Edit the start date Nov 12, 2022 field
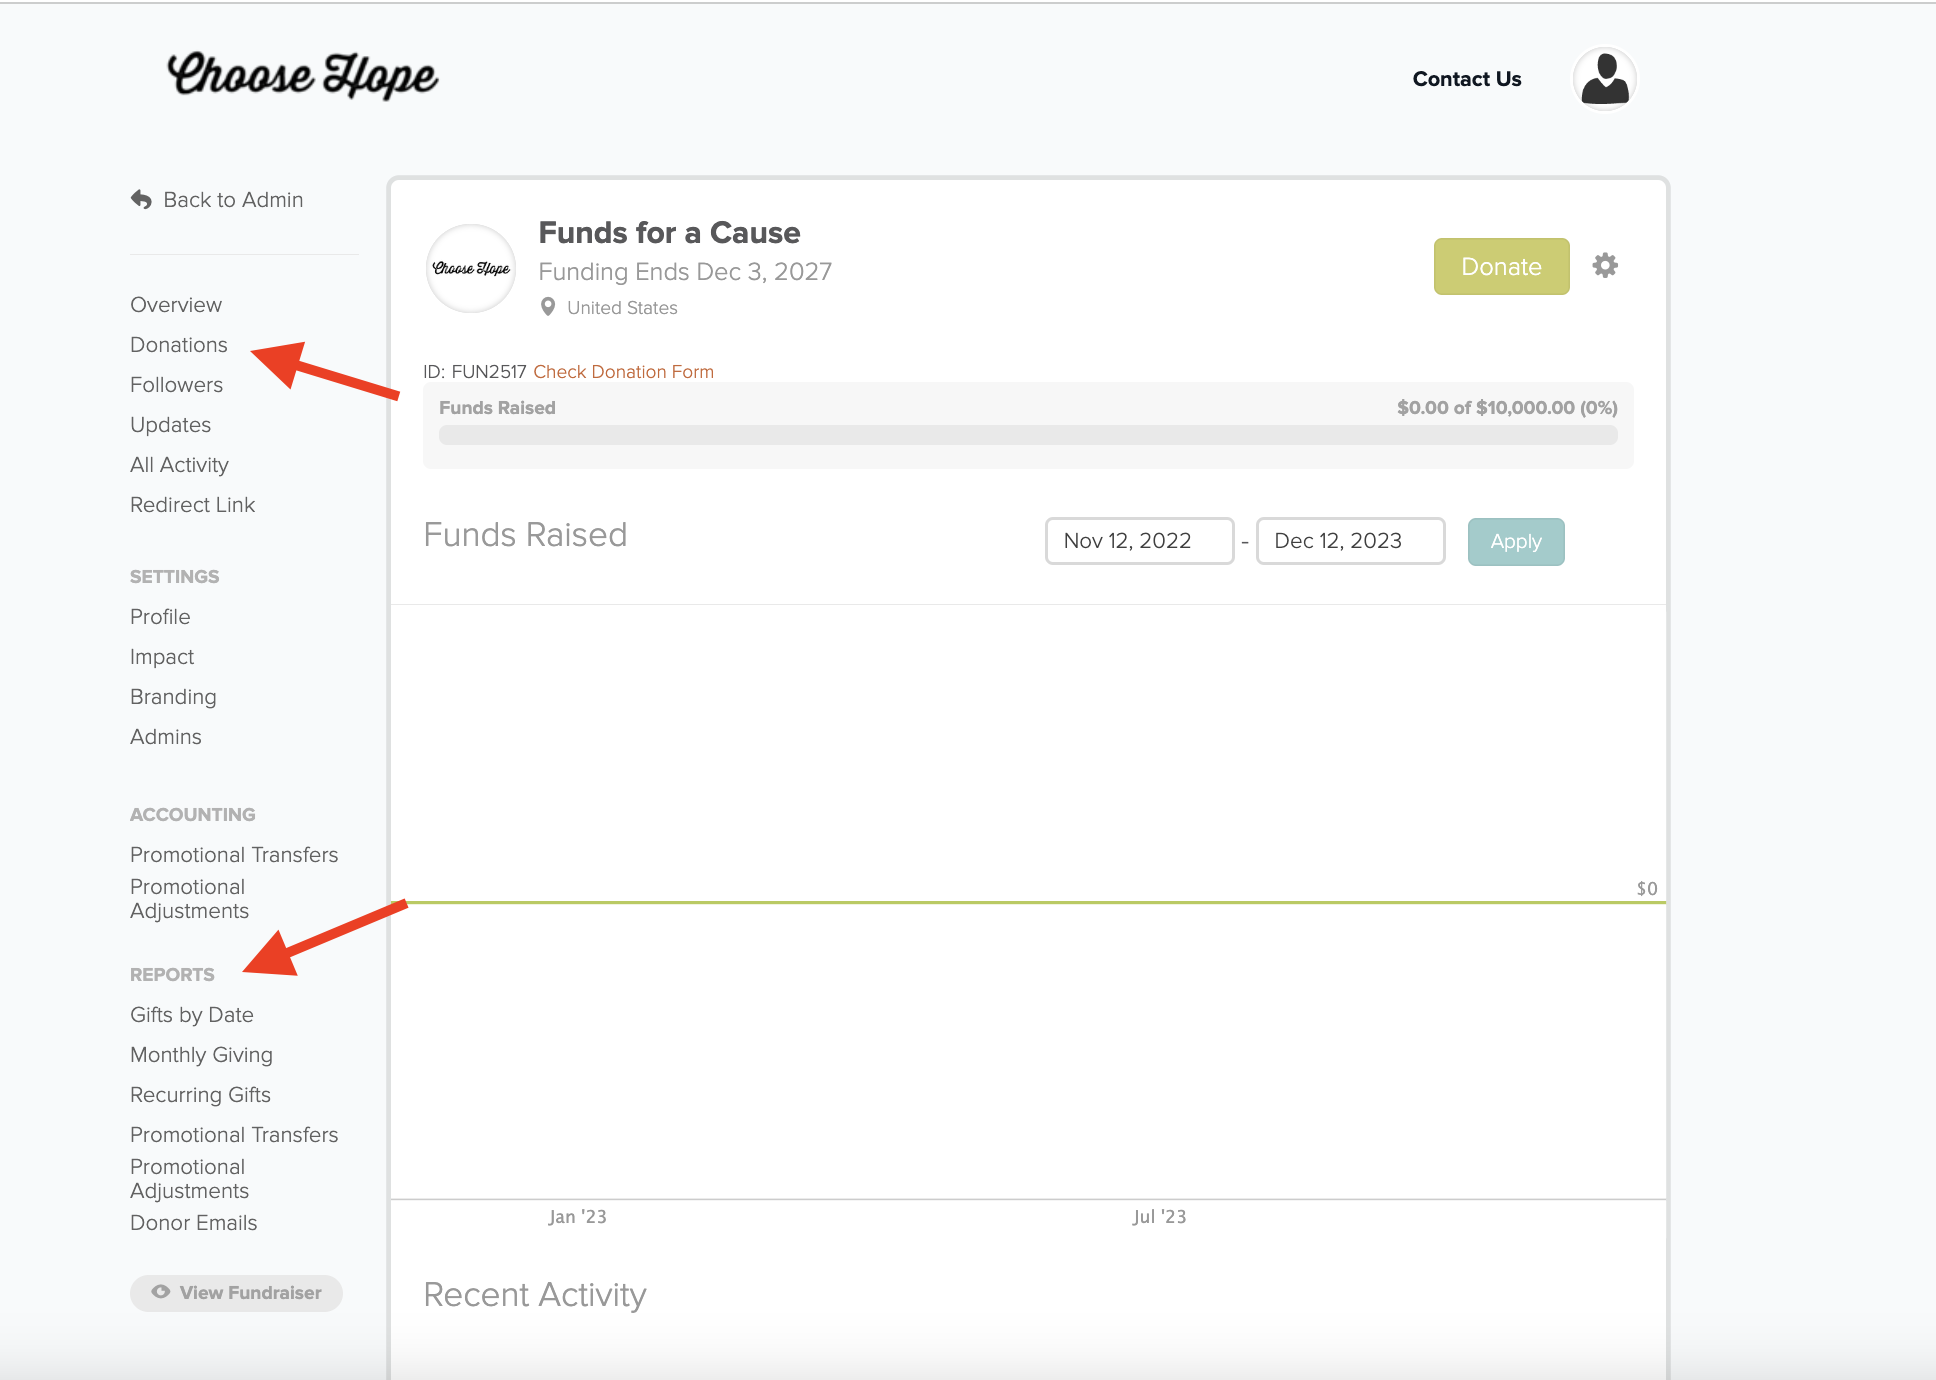This screenshot has height=1380, width=1936. click(x=1139, y=541)
